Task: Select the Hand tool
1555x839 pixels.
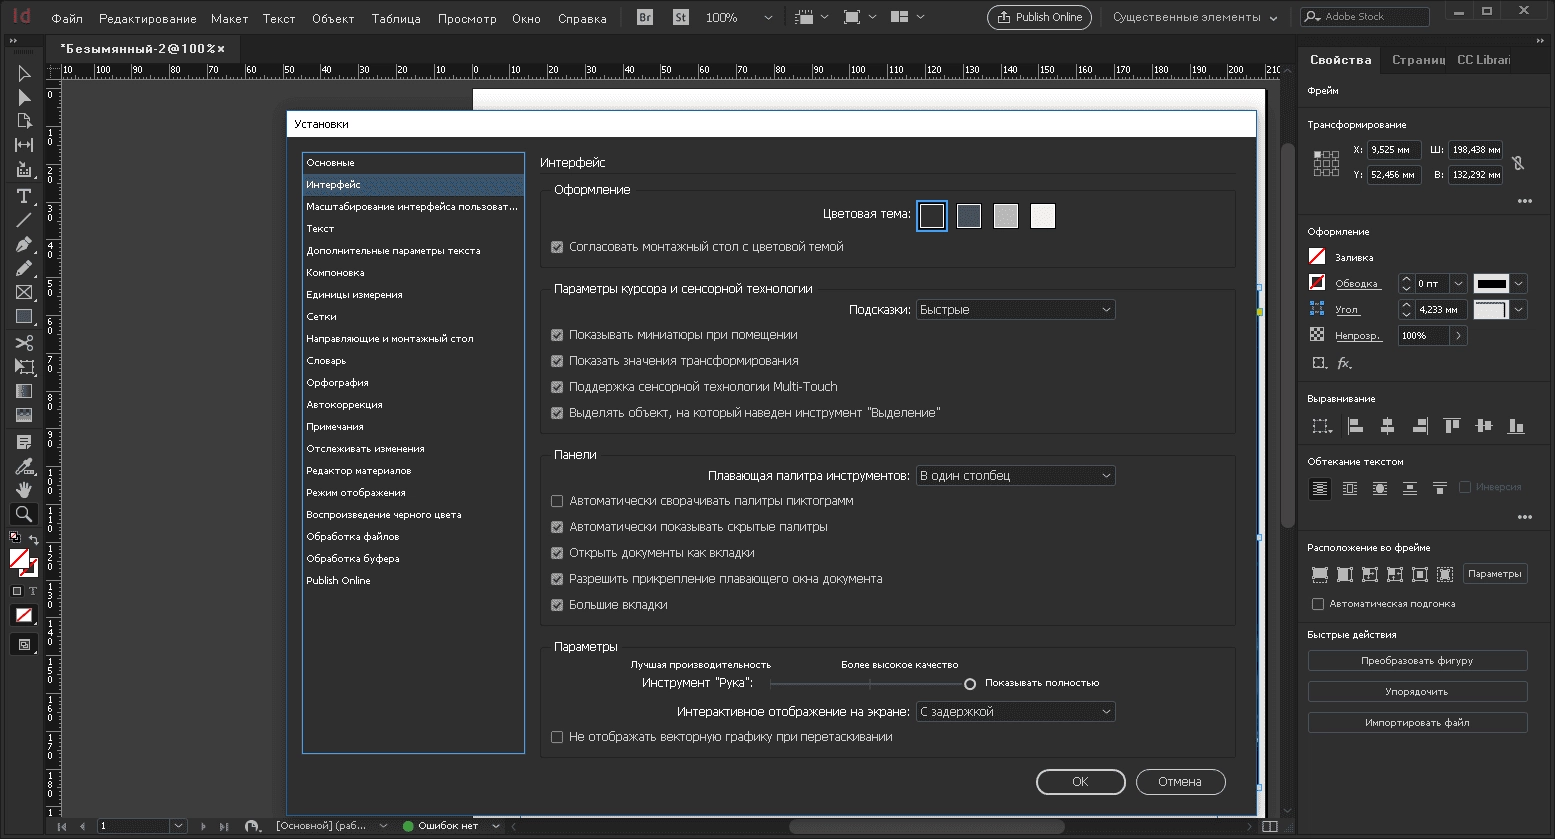Action: tap(24, 490)
